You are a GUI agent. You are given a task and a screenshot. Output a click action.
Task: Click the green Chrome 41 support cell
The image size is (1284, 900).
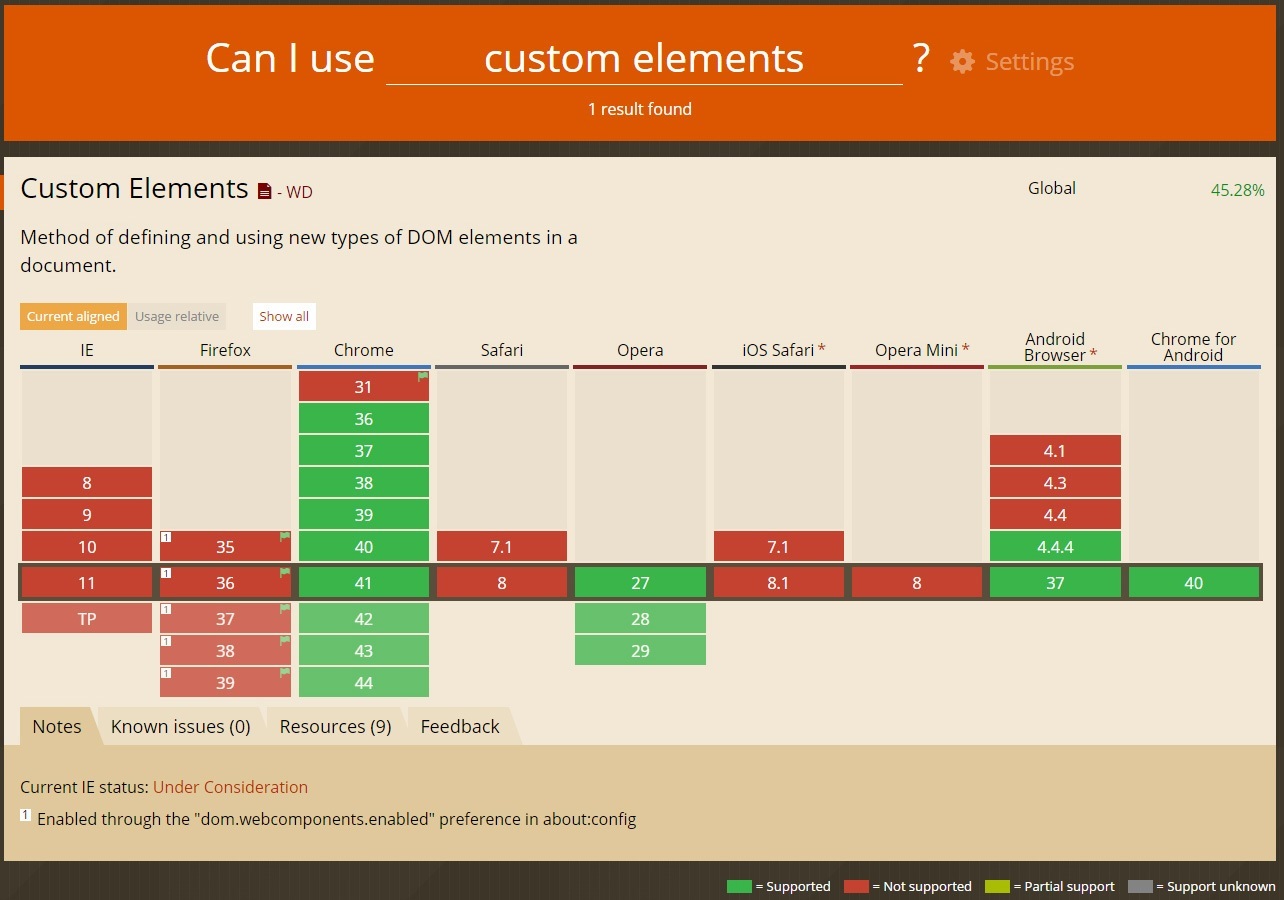tap(364, 583)
